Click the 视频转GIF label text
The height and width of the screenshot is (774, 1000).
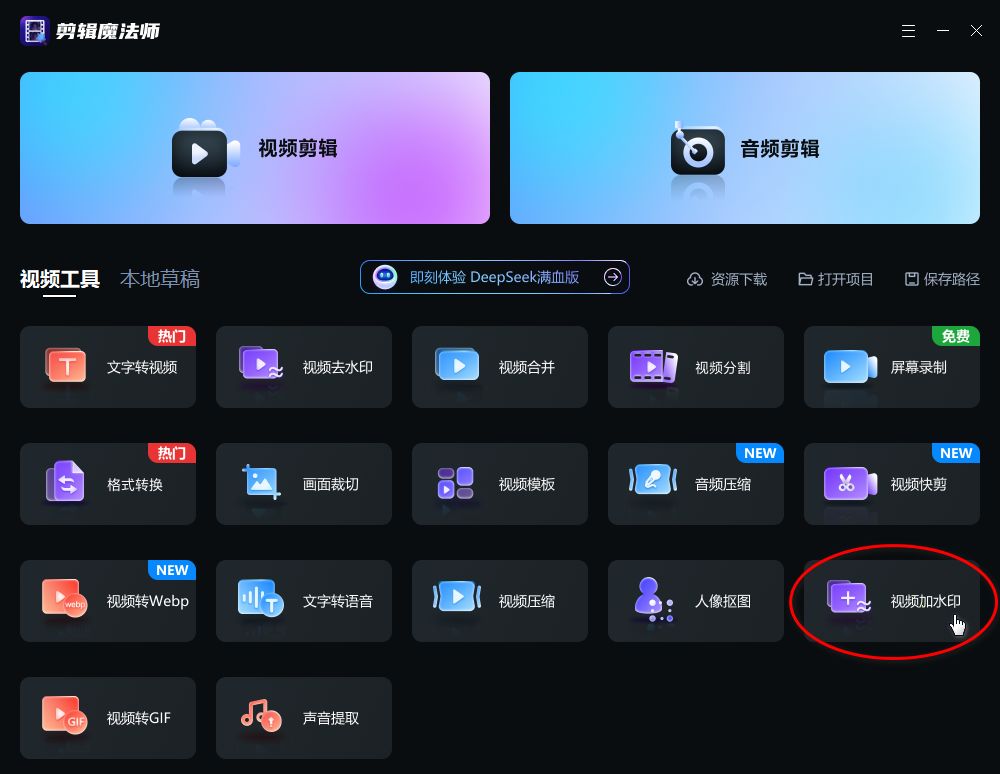(138, 718)
